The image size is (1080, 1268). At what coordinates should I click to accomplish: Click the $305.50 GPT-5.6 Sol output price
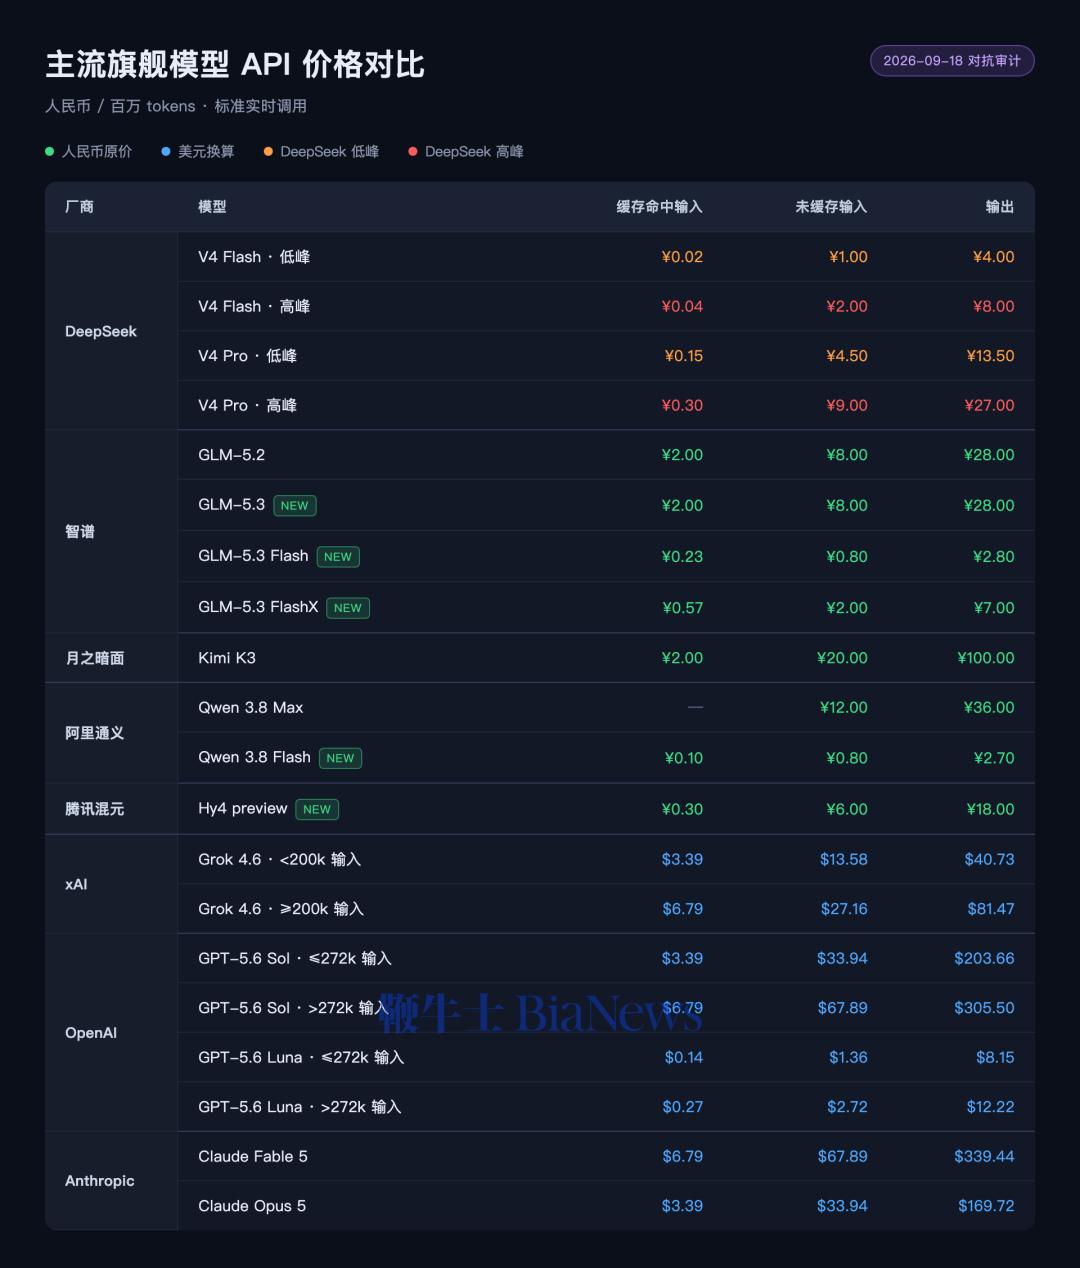tap(984, 1008)
